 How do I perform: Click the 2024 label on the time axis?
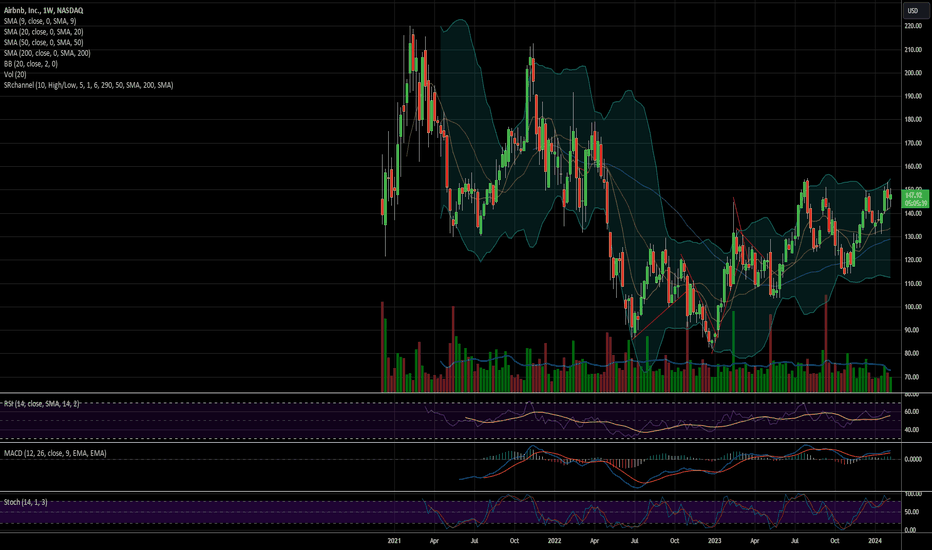click(x=875, y=541)
